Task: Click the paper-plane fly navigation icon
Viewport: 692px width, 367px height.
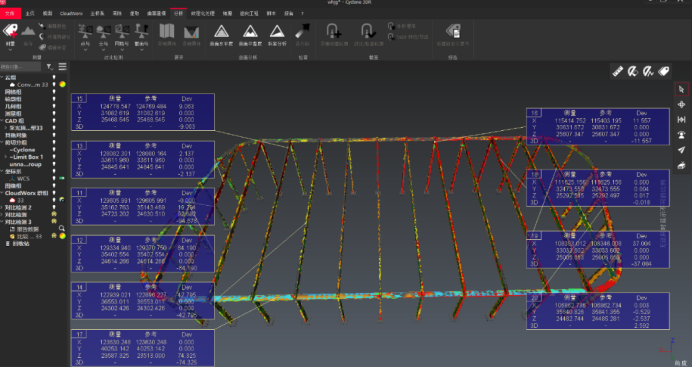Action: click(681, 150)
